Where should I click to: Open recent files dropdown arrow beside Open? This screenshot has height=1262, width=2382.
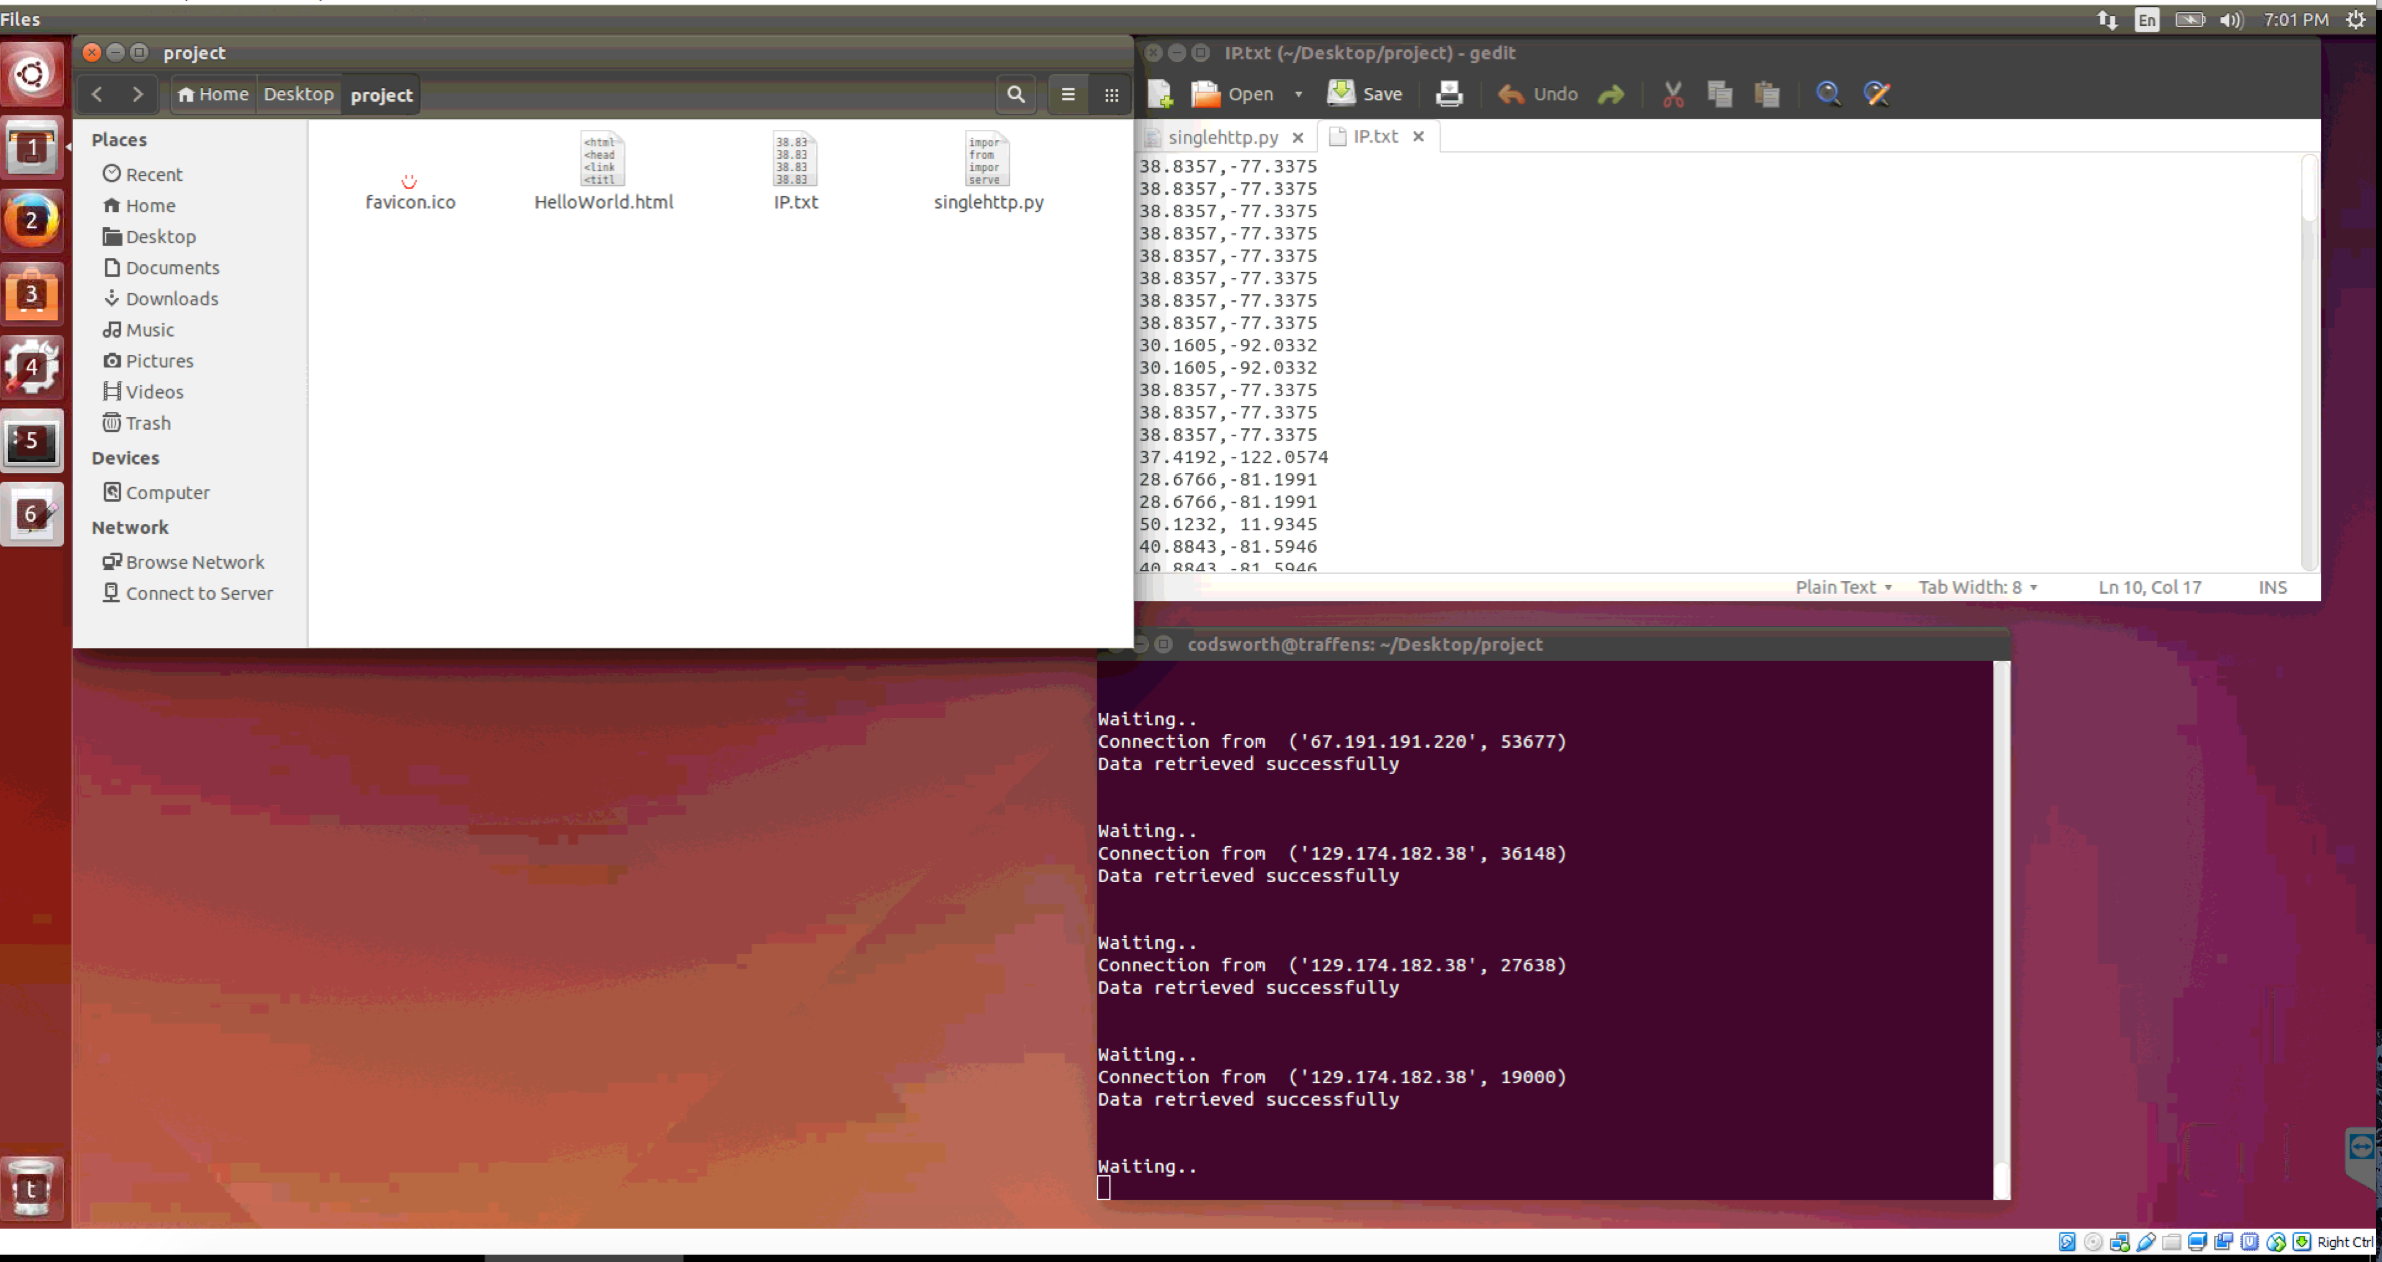click(x=1299, y=94)
